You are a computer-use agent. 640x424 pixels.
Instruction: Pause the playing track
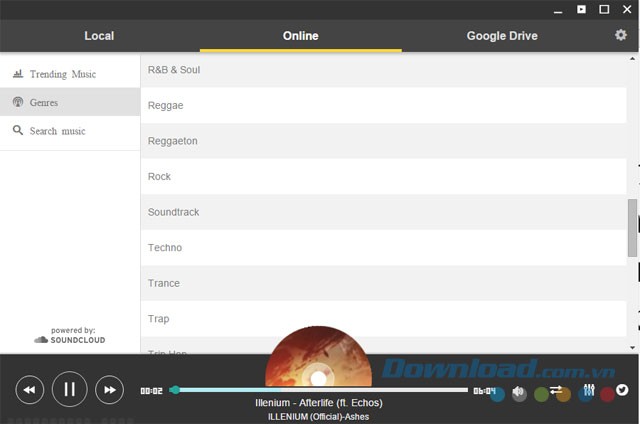click(69, 389)
